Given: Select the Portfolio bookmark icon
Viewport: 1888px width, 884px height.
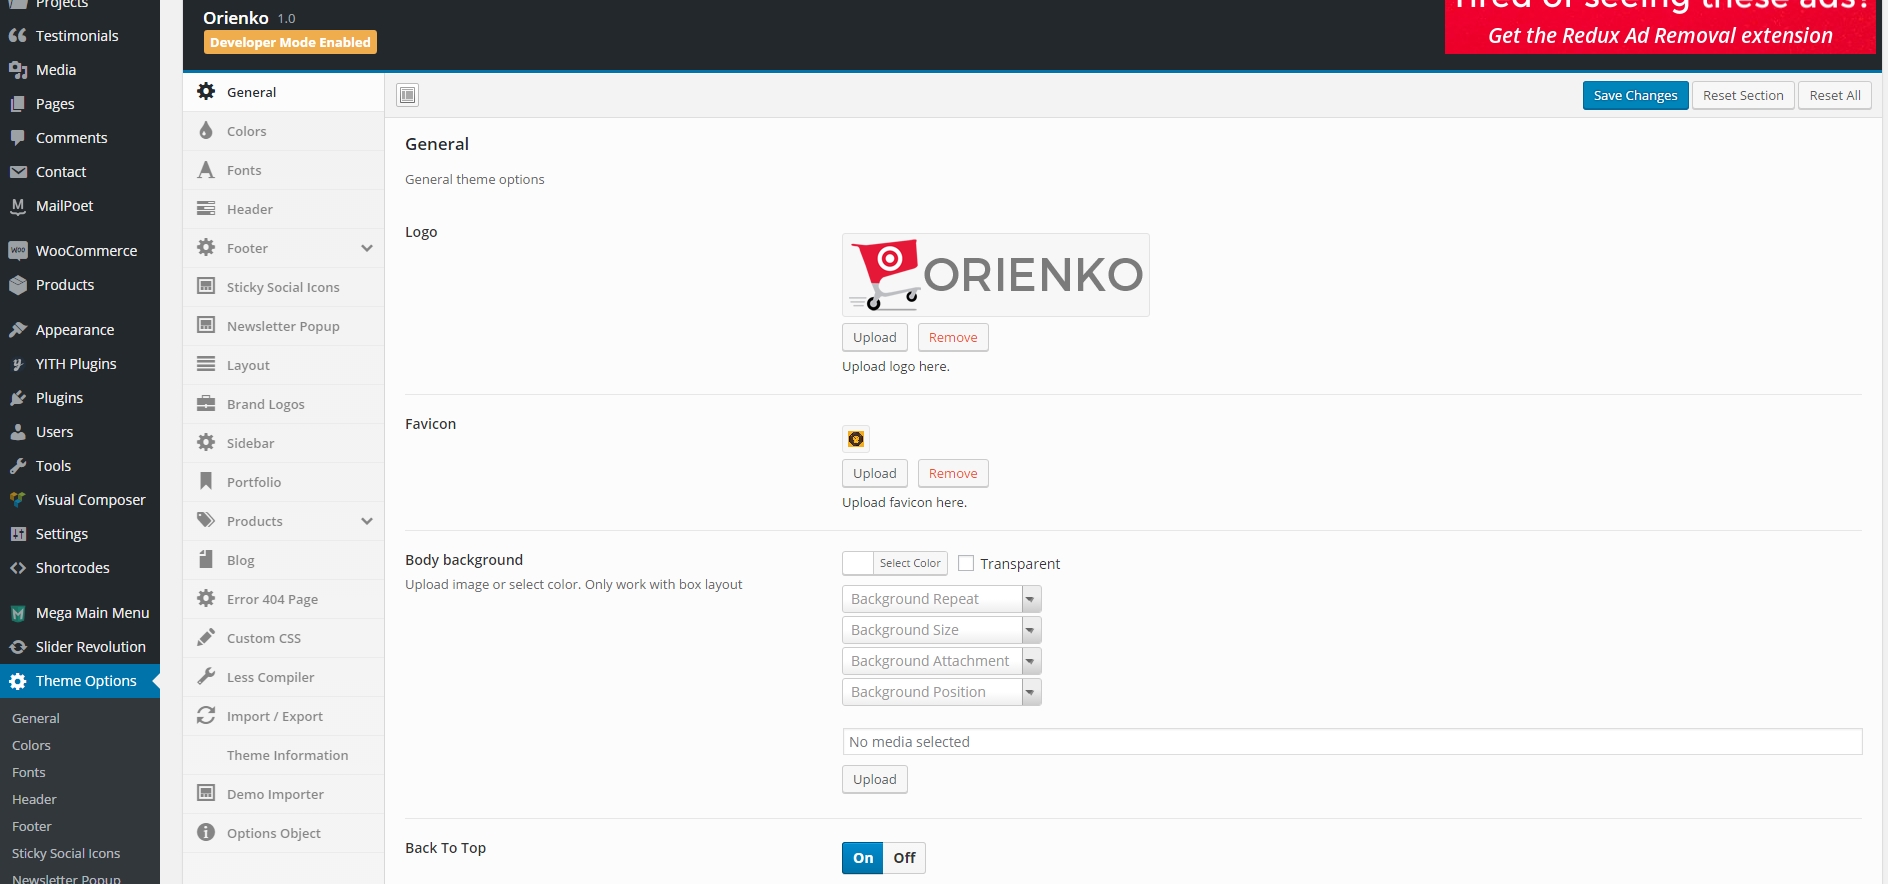Looking at the screenshot, I should 206,482.
